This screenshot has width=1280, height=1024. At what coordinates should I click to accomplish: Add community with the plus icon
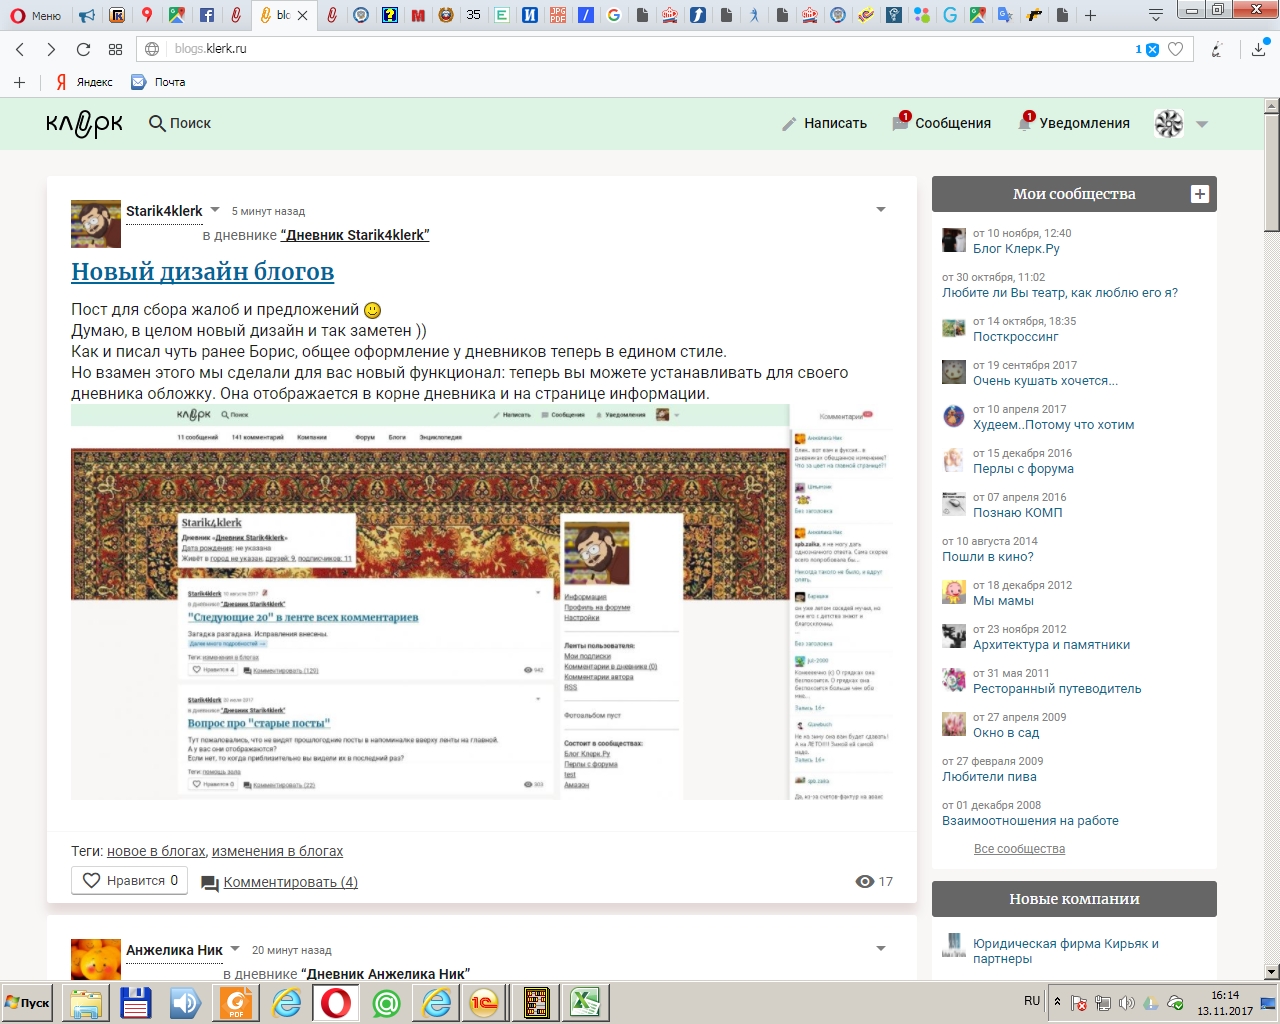pyautogui.click(x=1200, y=194)
